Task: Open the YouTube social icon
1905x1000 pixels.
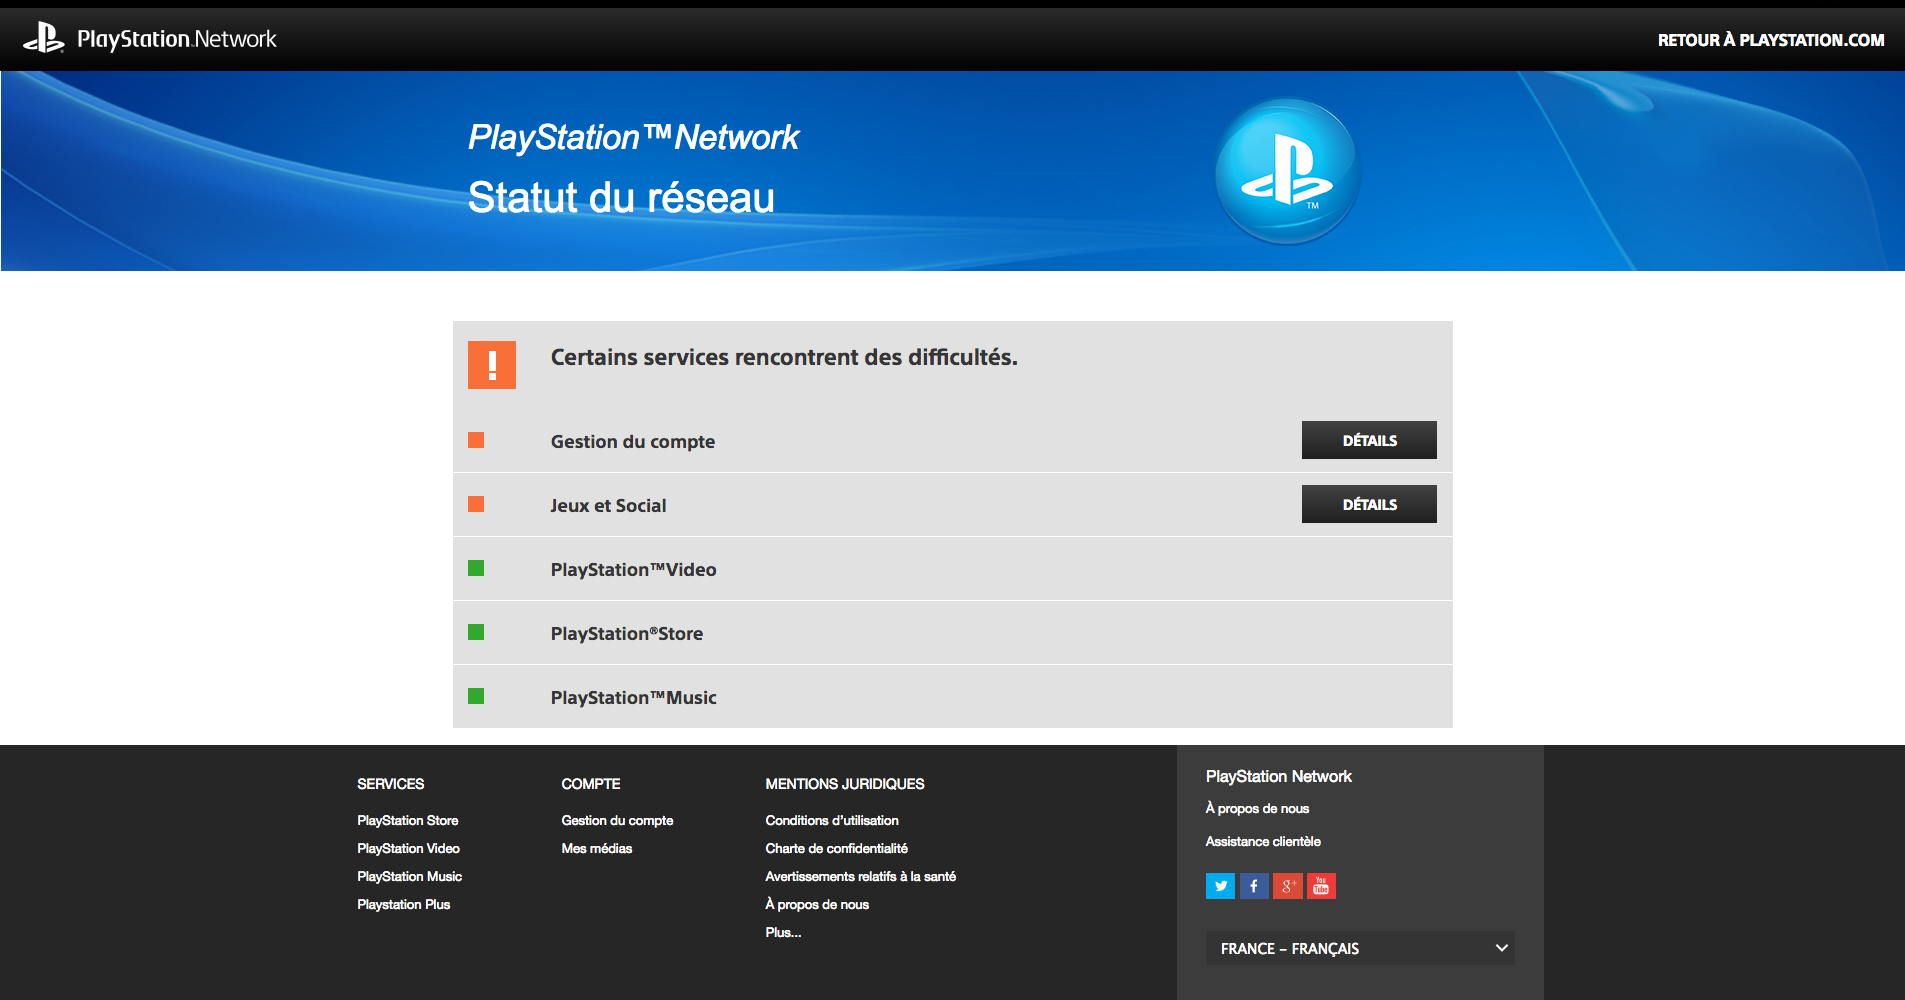Action: [1321, 886]
